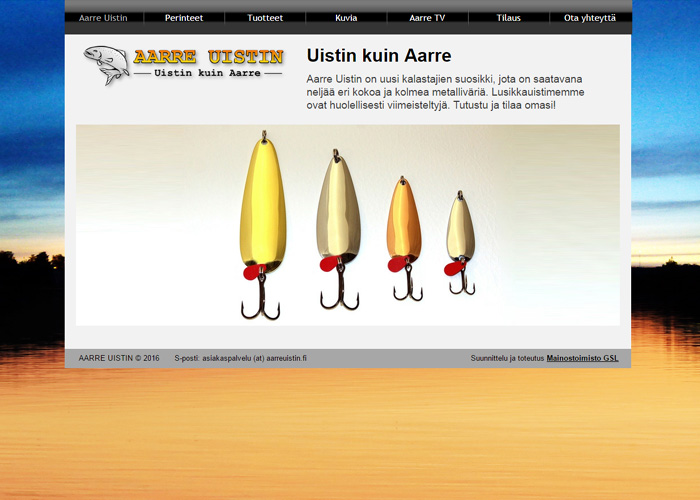The height and width of the screenshot is (500, 700).
Task: Open the Tuotteet menu item
Action: coord(265,18)
